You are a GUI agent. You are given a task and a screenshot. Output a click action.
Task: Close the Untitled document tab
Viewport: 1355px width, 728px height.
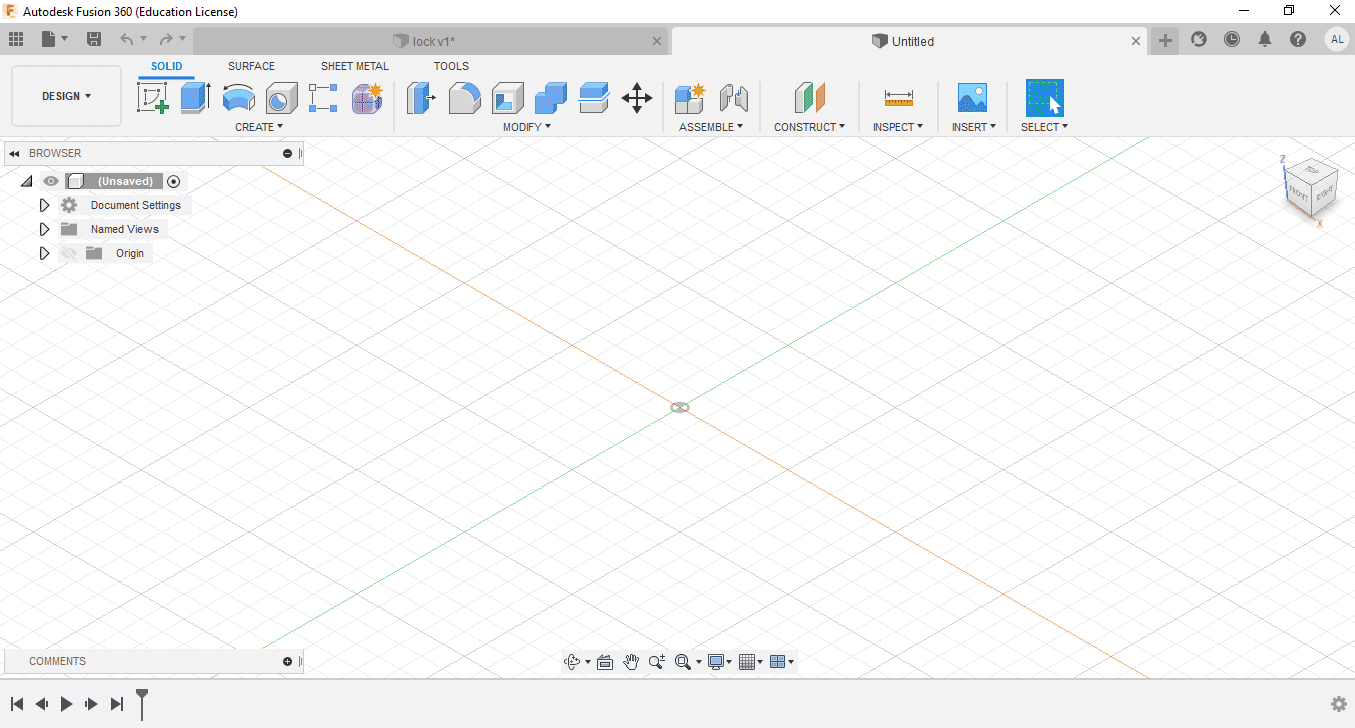[1136, 41]
